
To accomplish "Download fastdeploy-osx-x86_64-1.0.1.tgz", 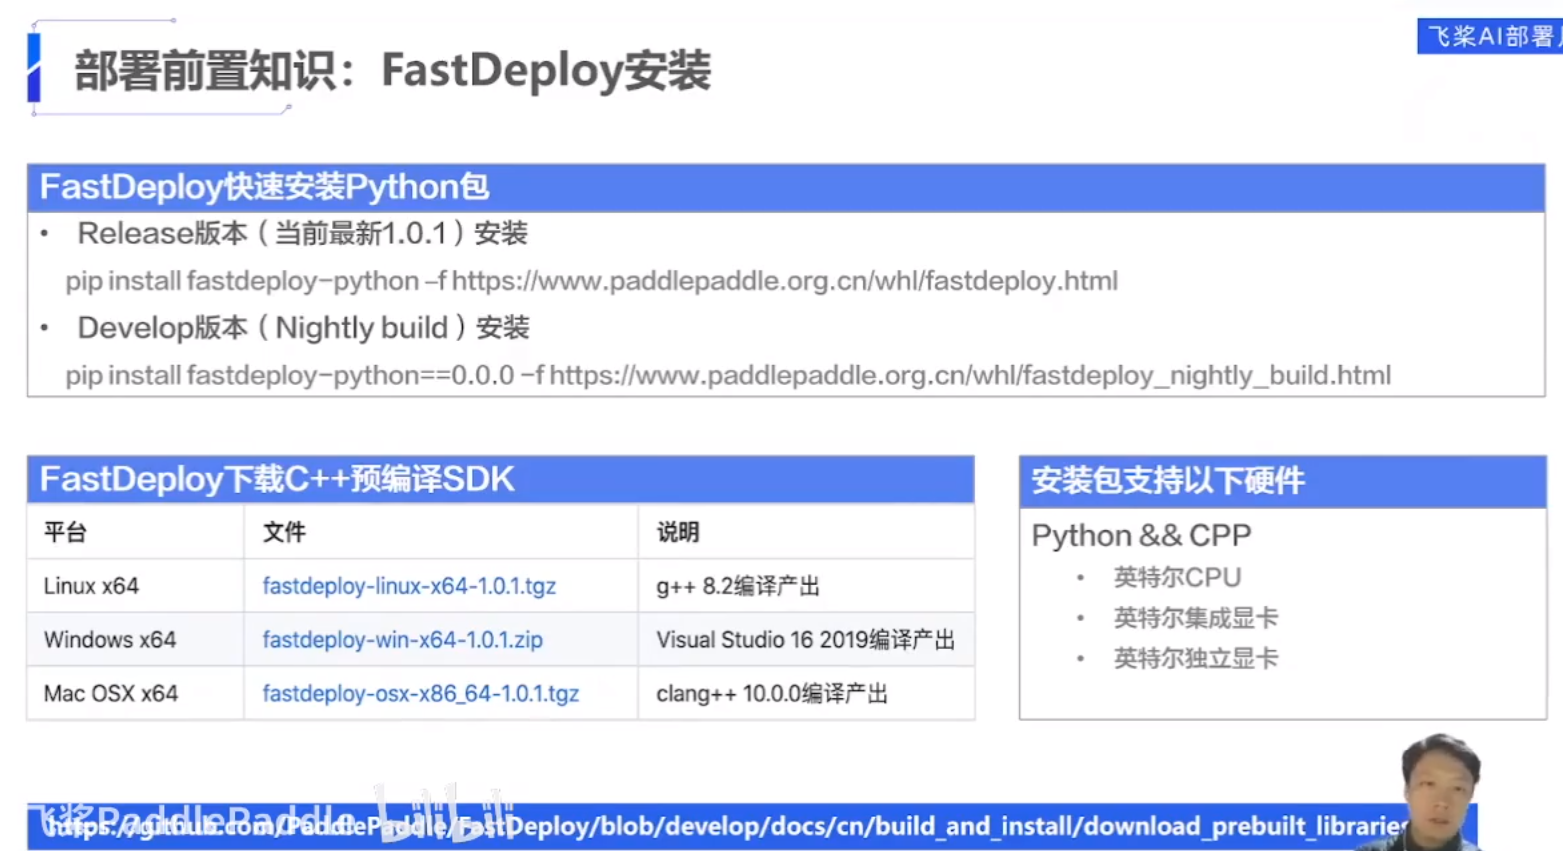I will pos(419,693).
